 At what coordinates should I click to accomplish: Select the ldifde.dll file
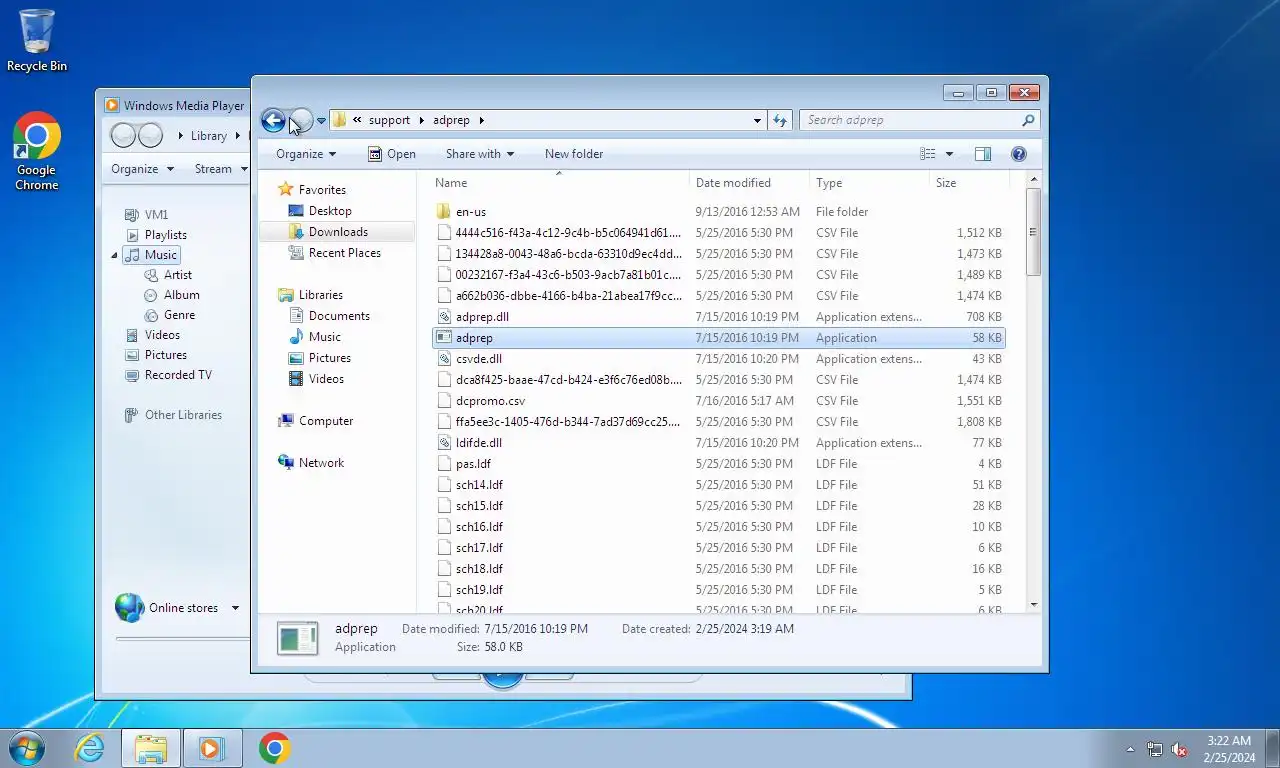718,443
